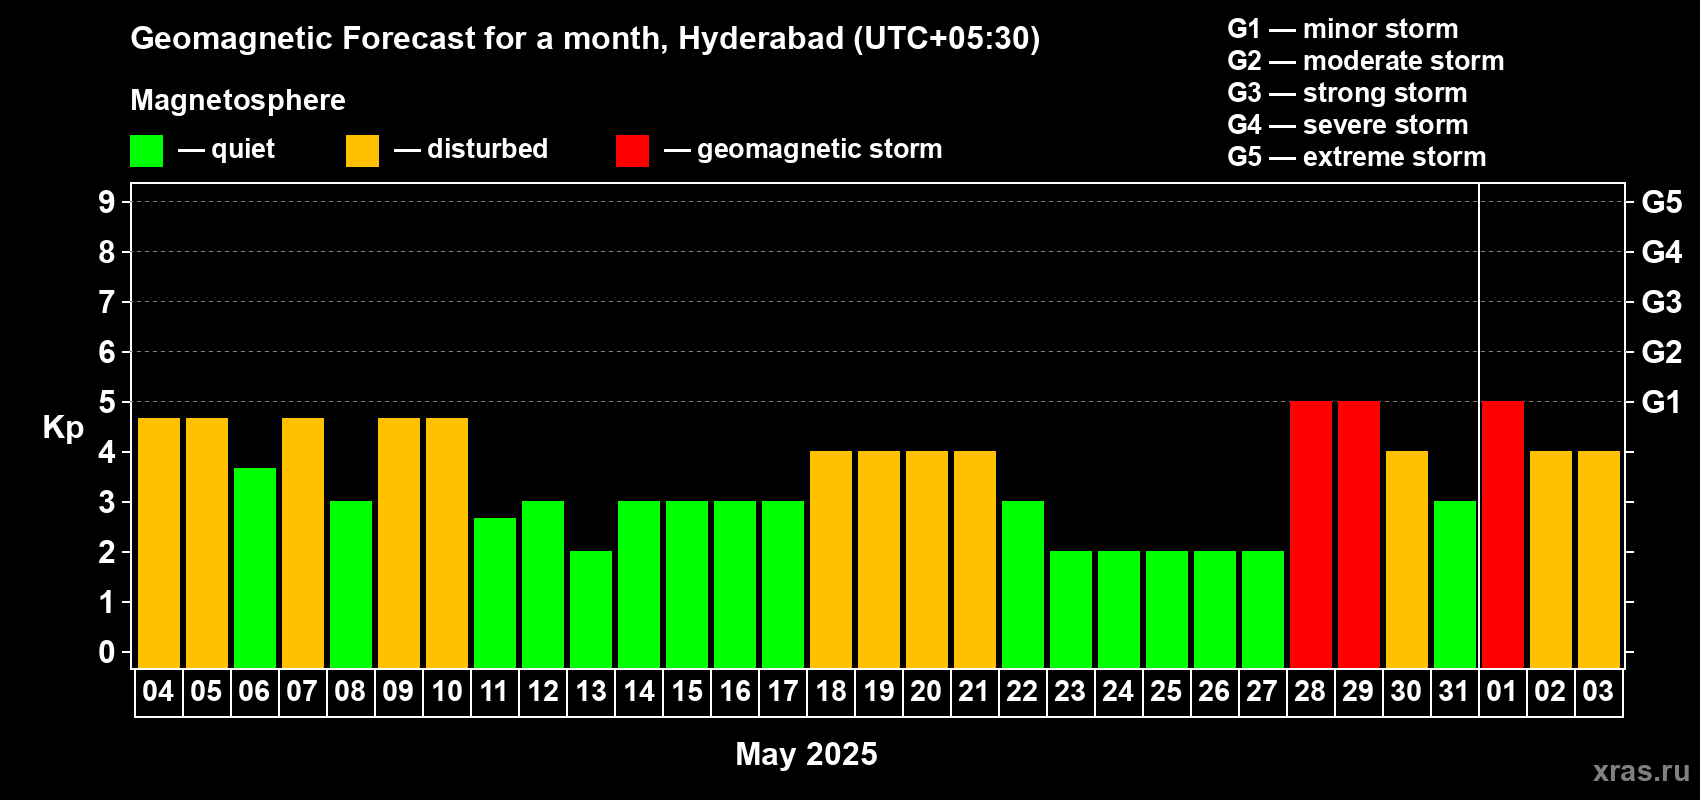Select the date label 31

point(1454,691)
